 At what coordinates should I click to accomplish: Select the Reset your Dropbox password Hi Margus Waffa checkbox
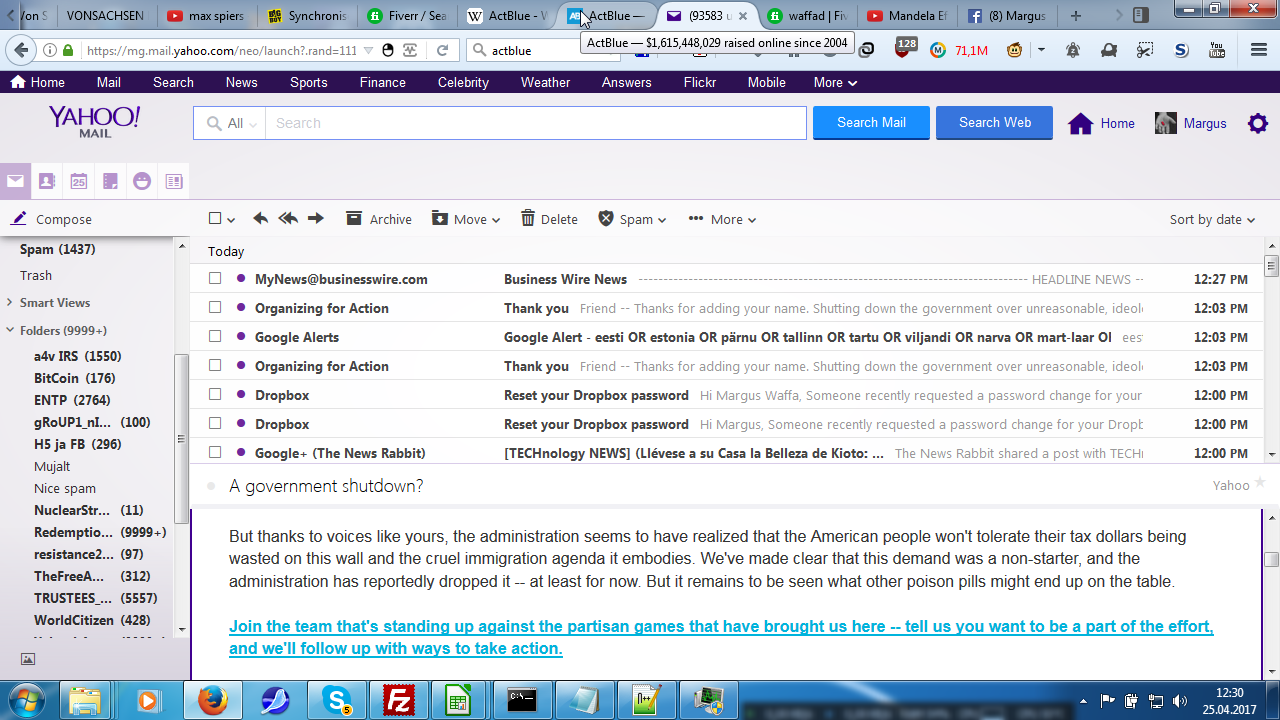click(215, 395)
